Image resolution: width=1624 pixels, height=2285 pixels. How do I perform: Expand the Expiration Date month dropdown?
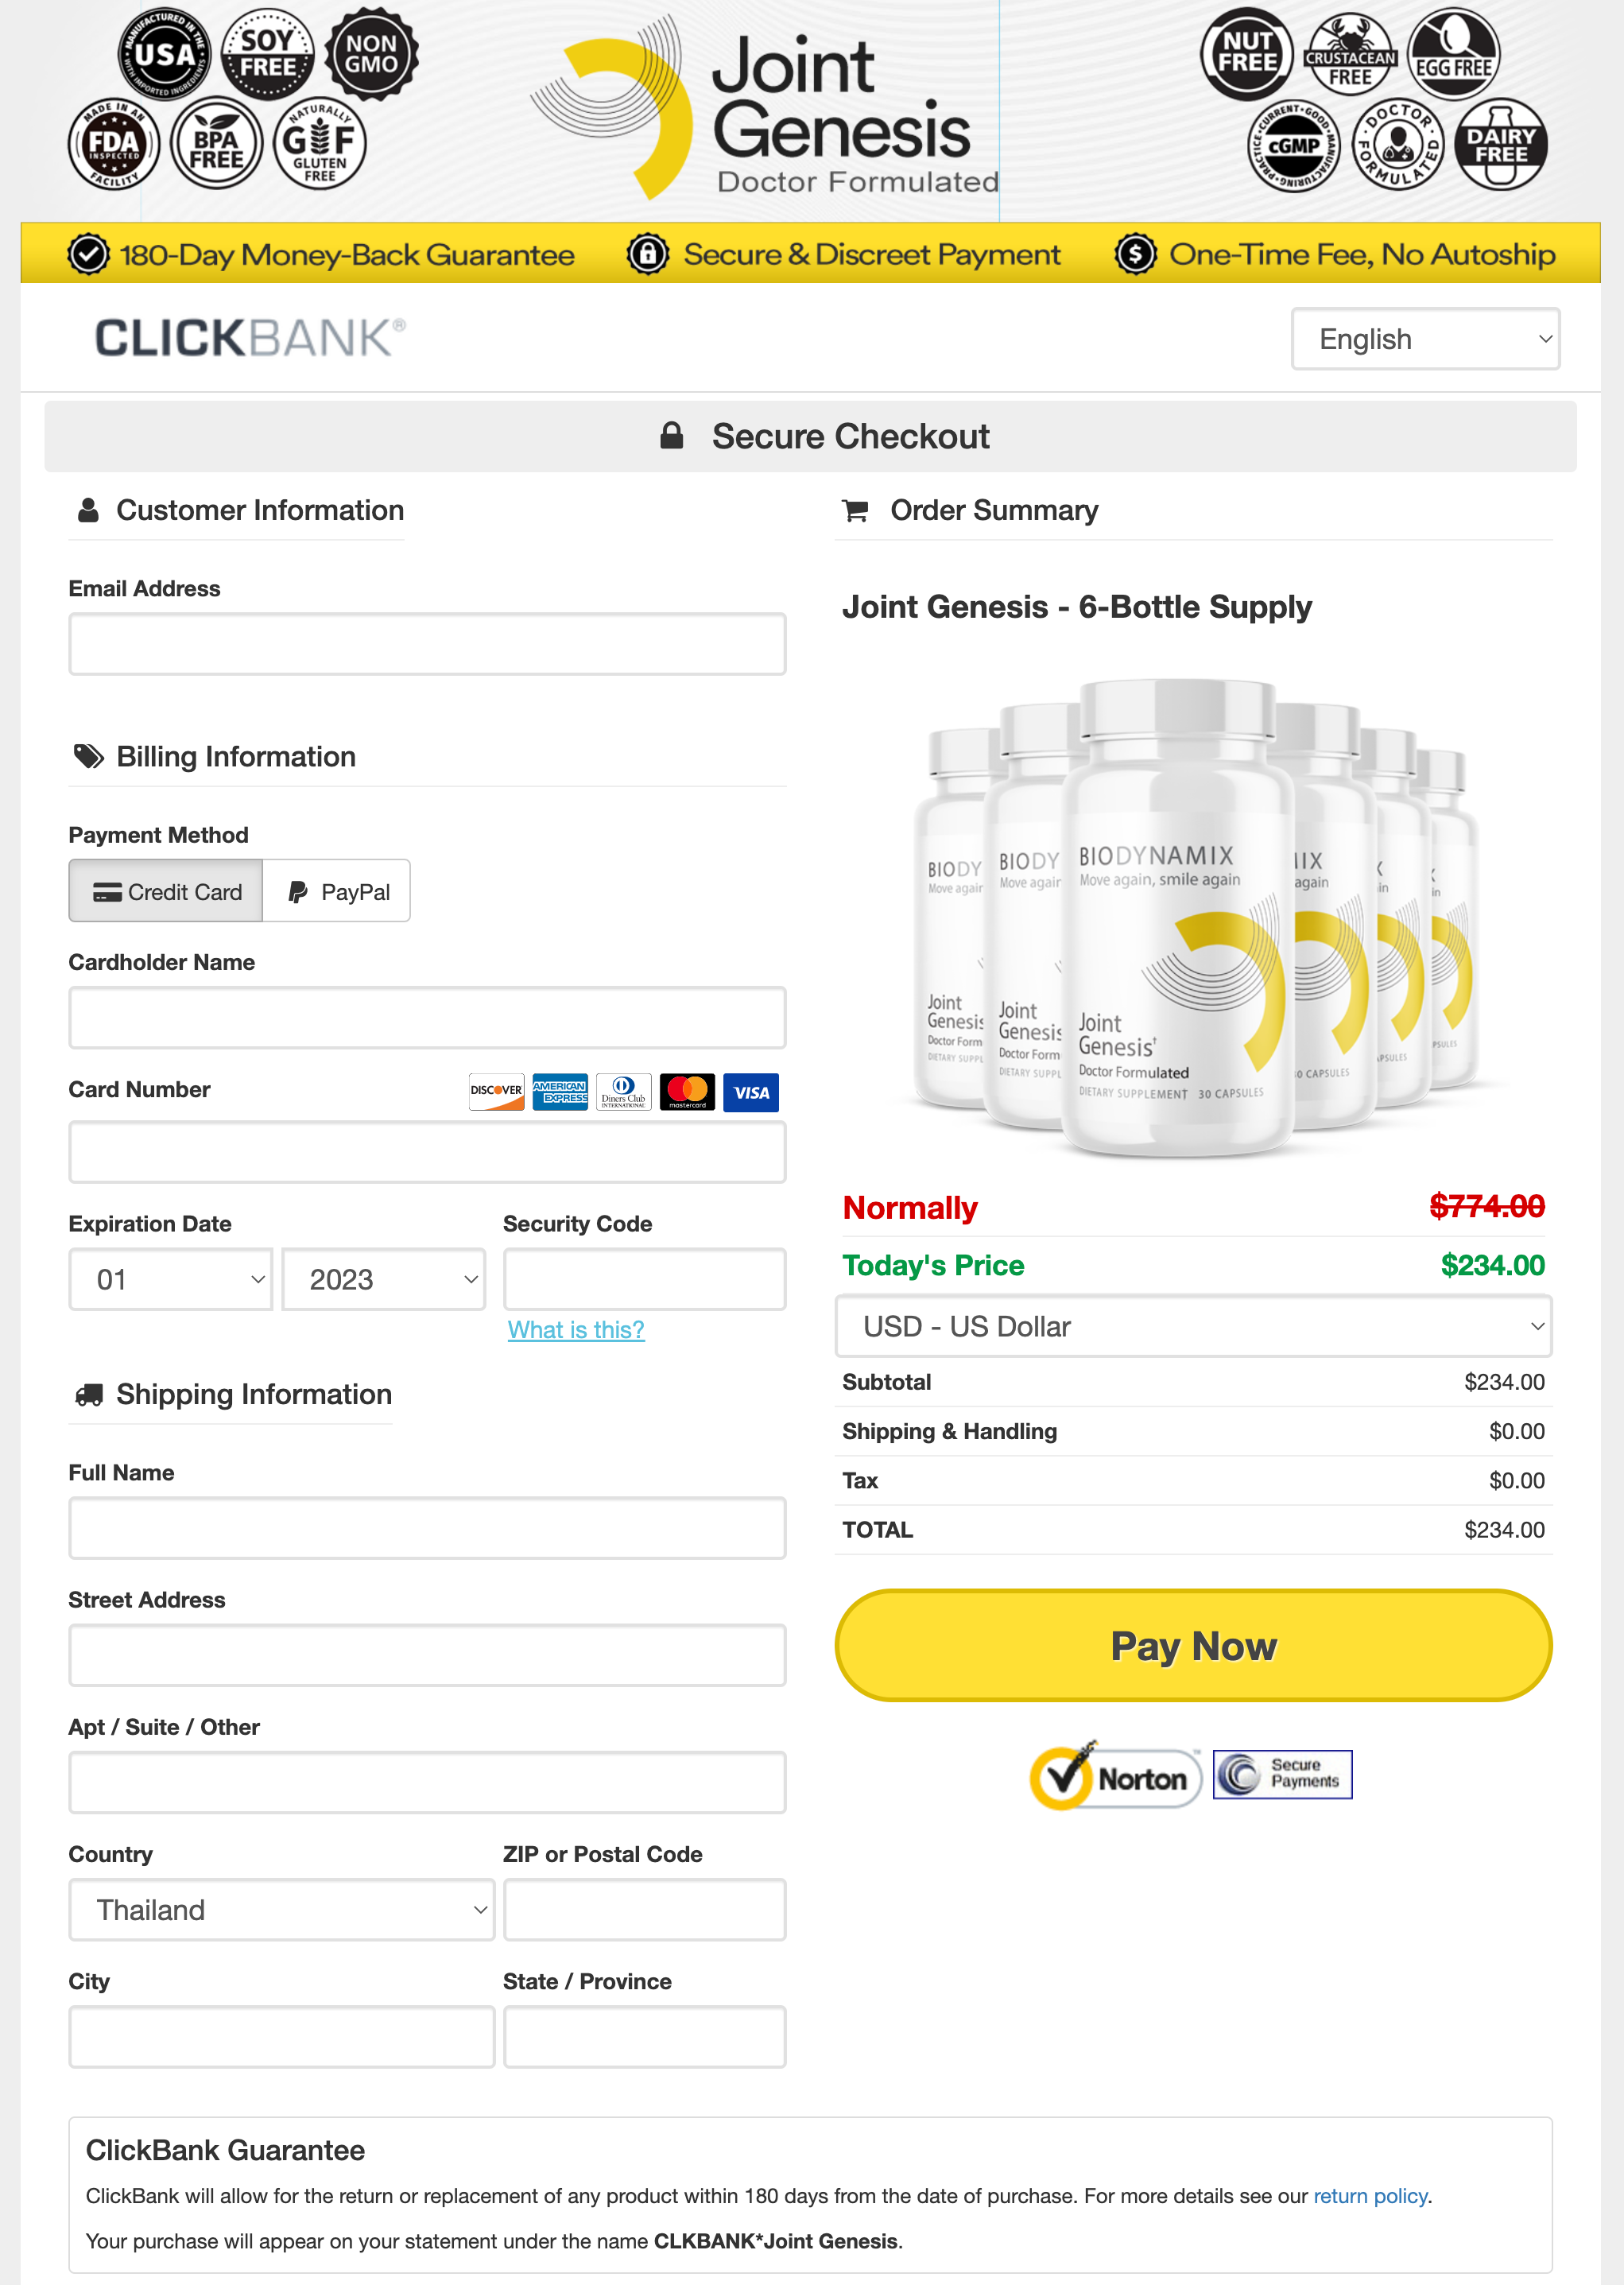tap(169, 1278)
